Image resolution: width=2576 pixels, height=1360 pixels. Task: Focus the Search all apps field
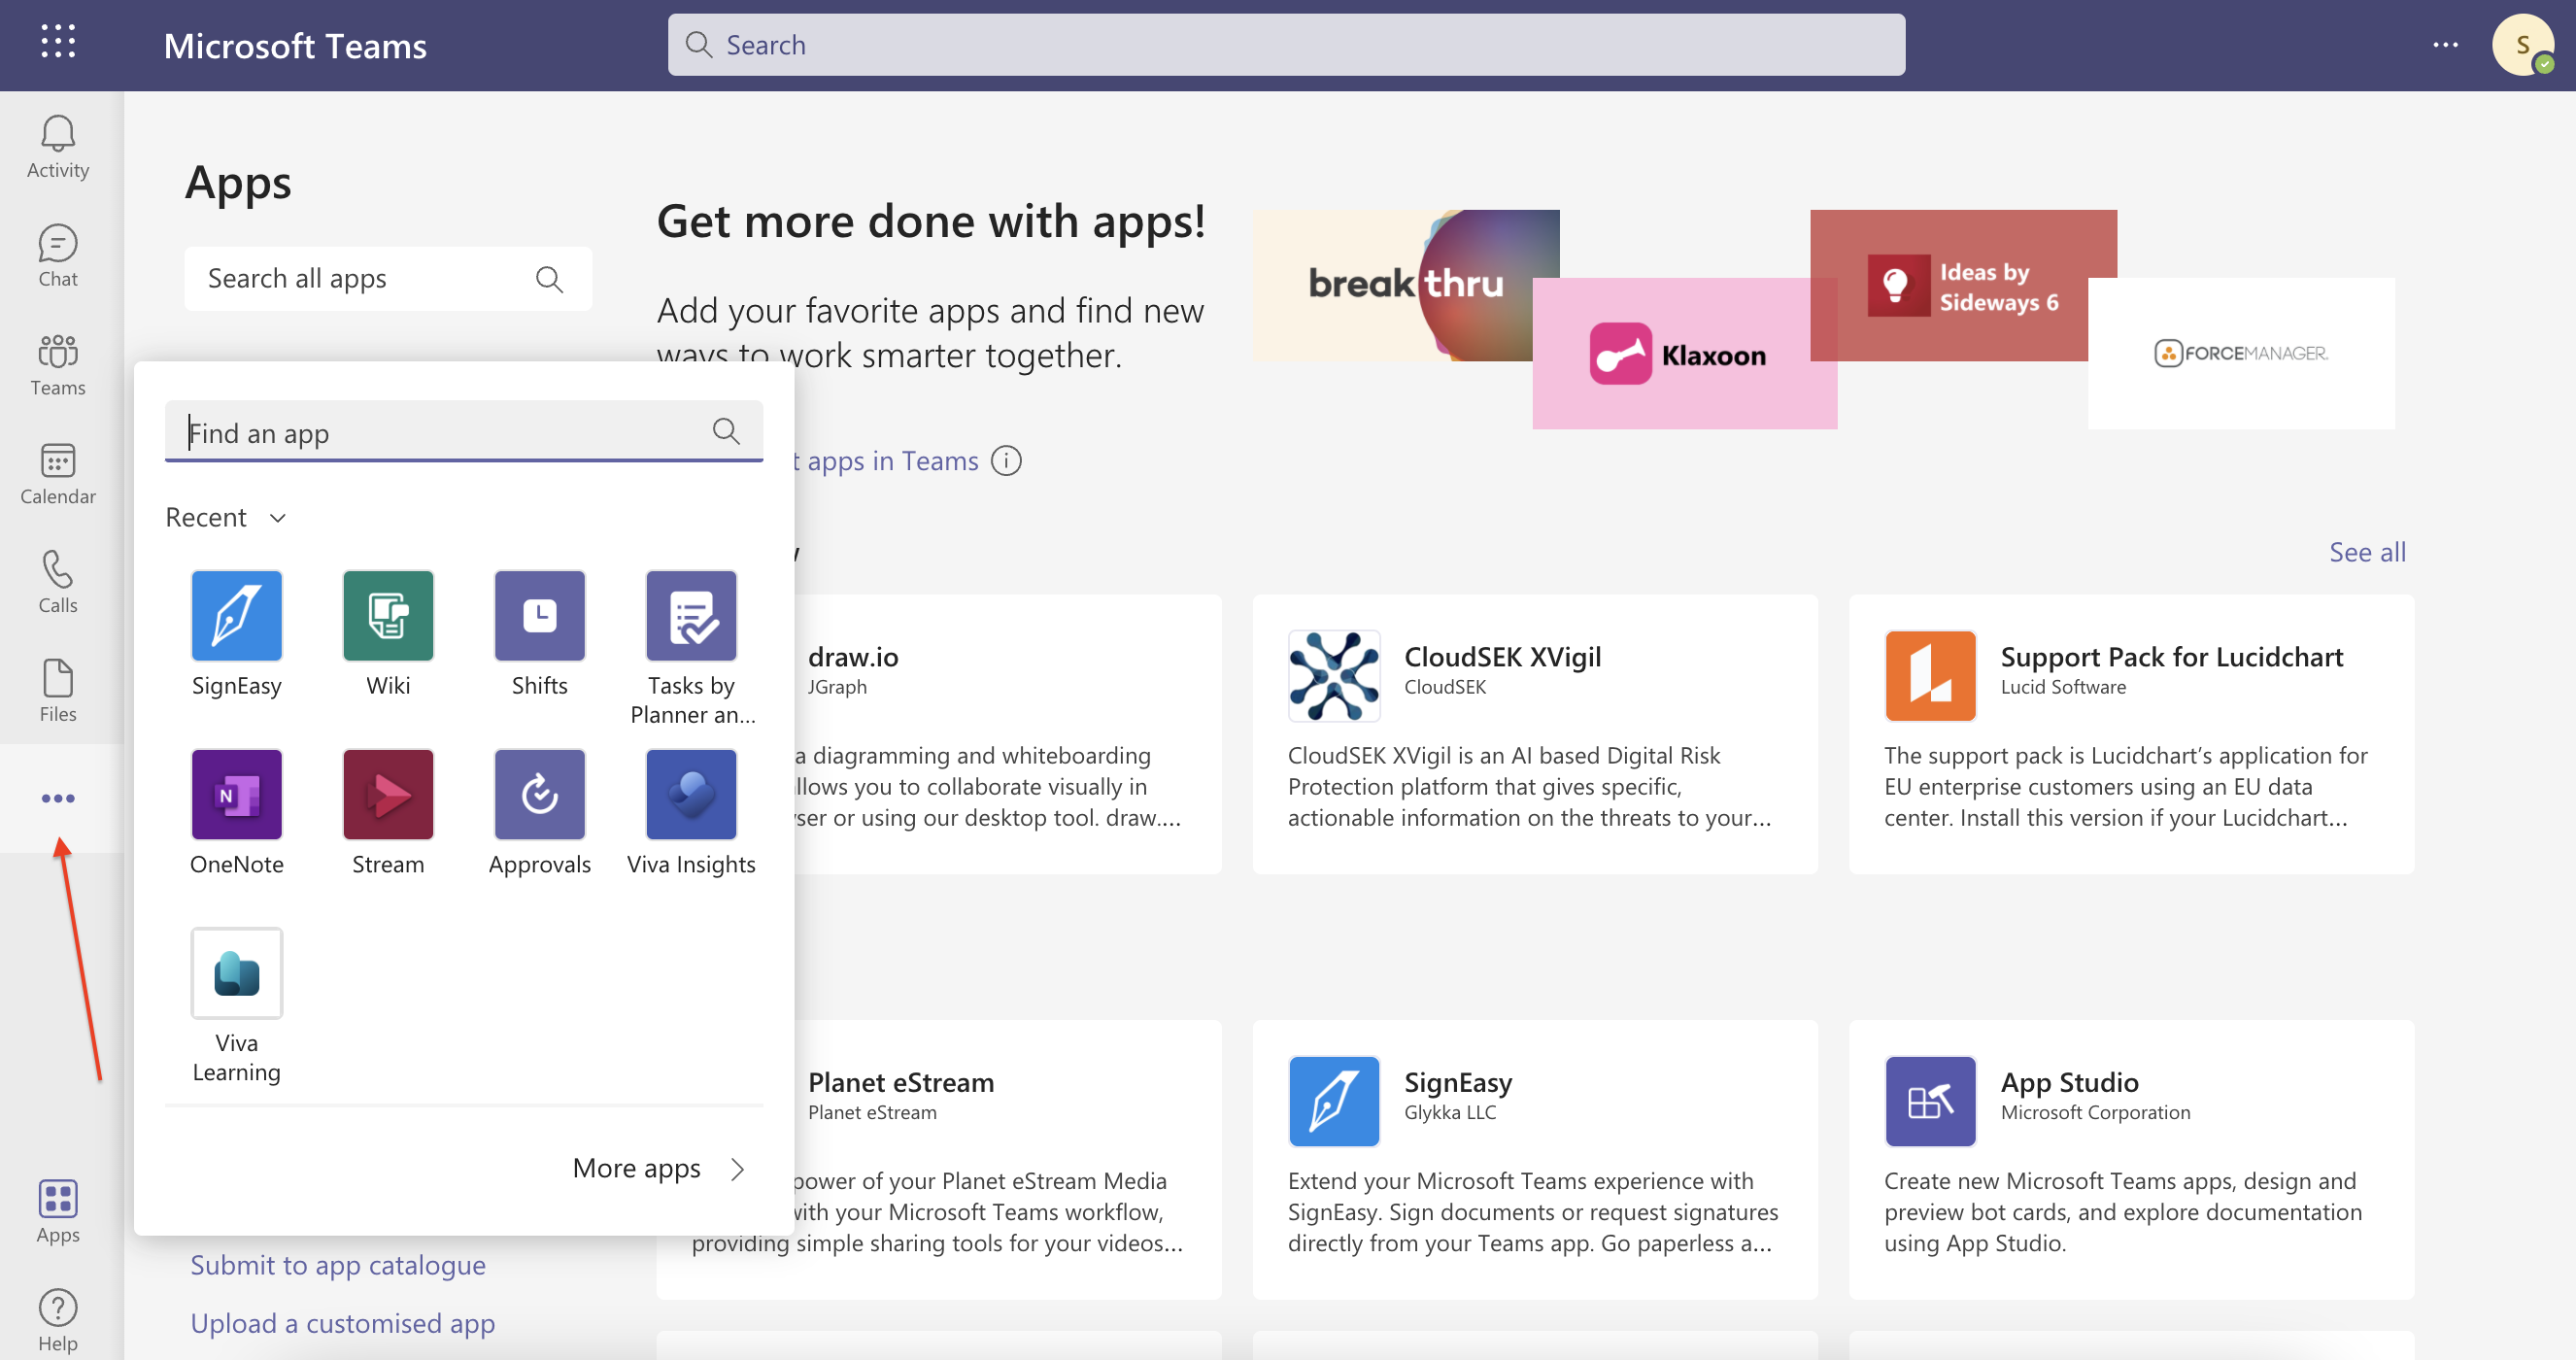[388, 279]
